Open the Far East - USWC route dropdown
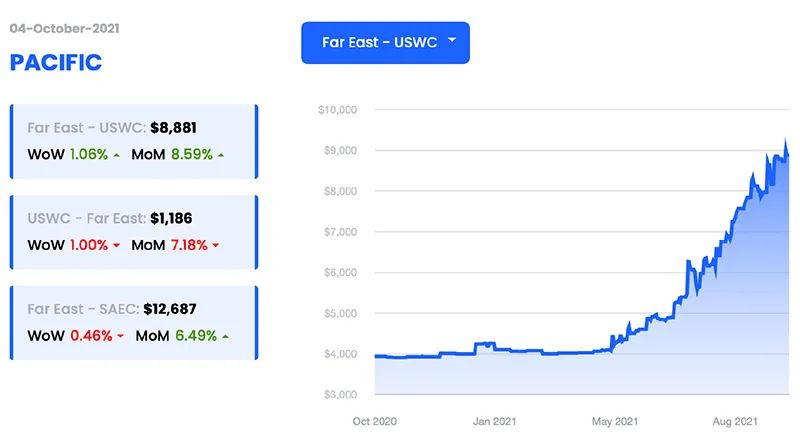 coord(384,43)
